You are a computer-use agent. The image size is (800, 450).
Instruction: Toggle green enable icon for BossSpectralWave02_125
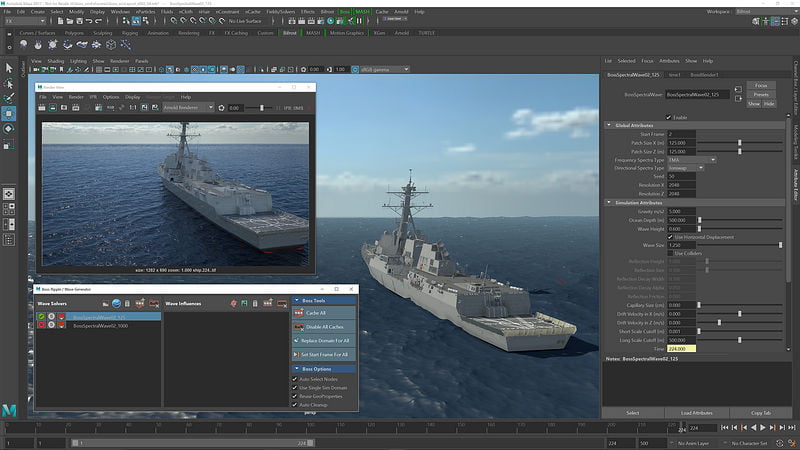click(41, 317)
